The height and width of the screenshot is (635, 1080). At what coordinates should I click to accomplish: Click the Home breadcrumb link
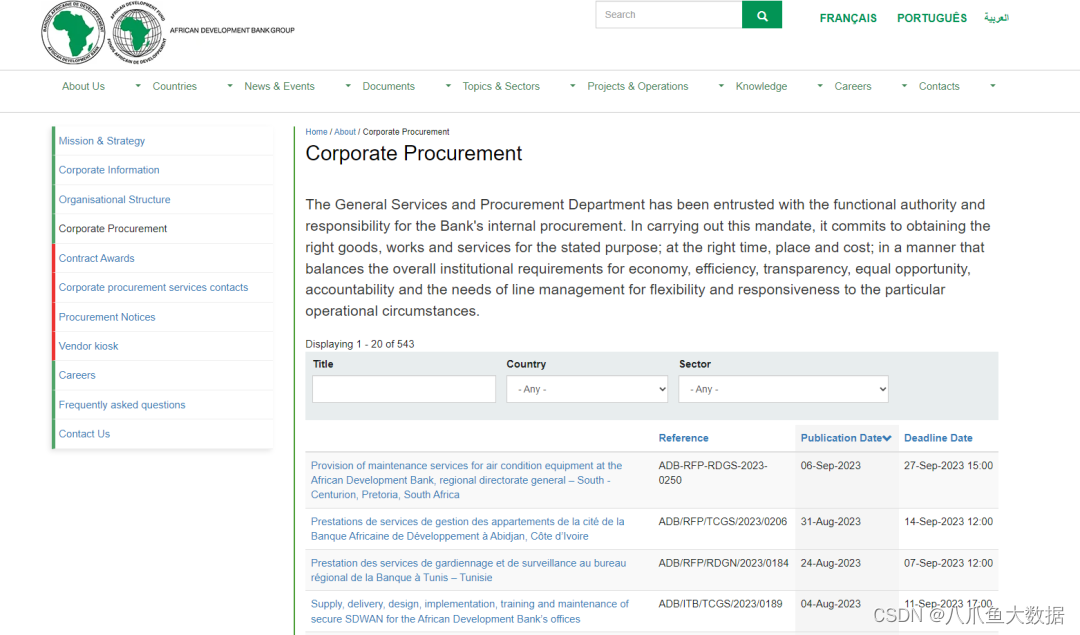click(316, 132)
